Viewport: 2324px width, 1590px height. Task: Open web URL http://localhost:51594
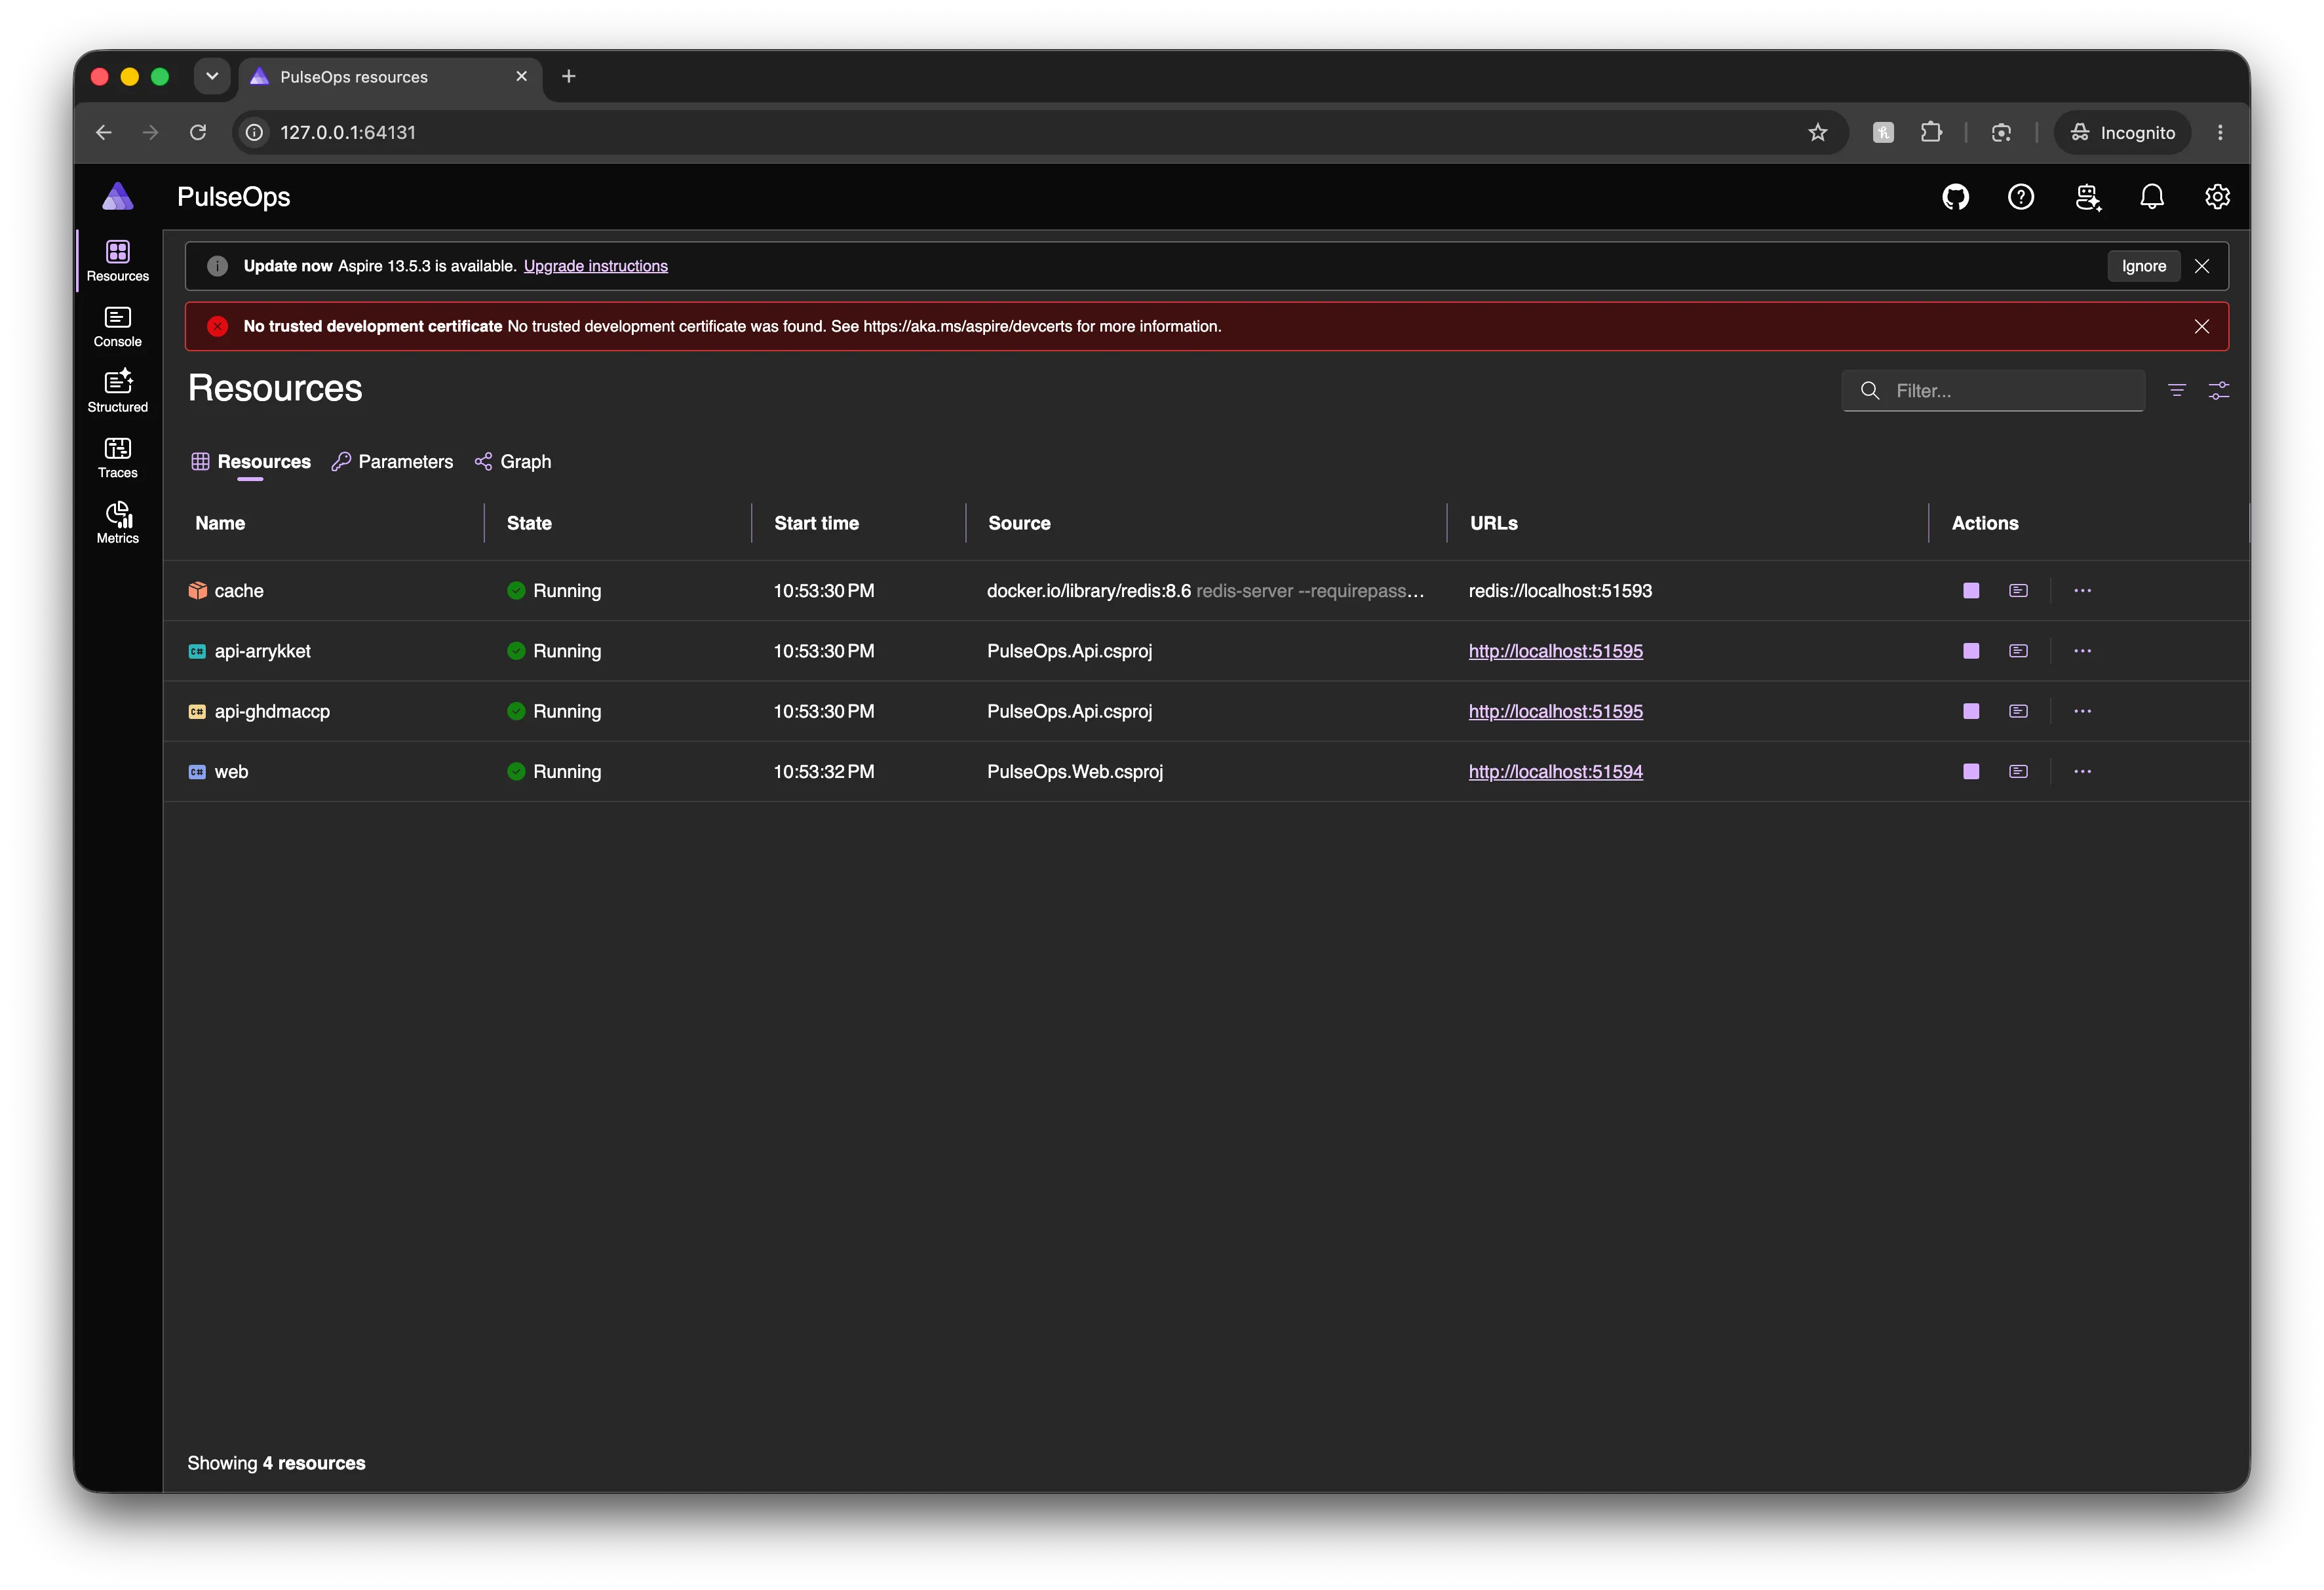(1555, 772)
